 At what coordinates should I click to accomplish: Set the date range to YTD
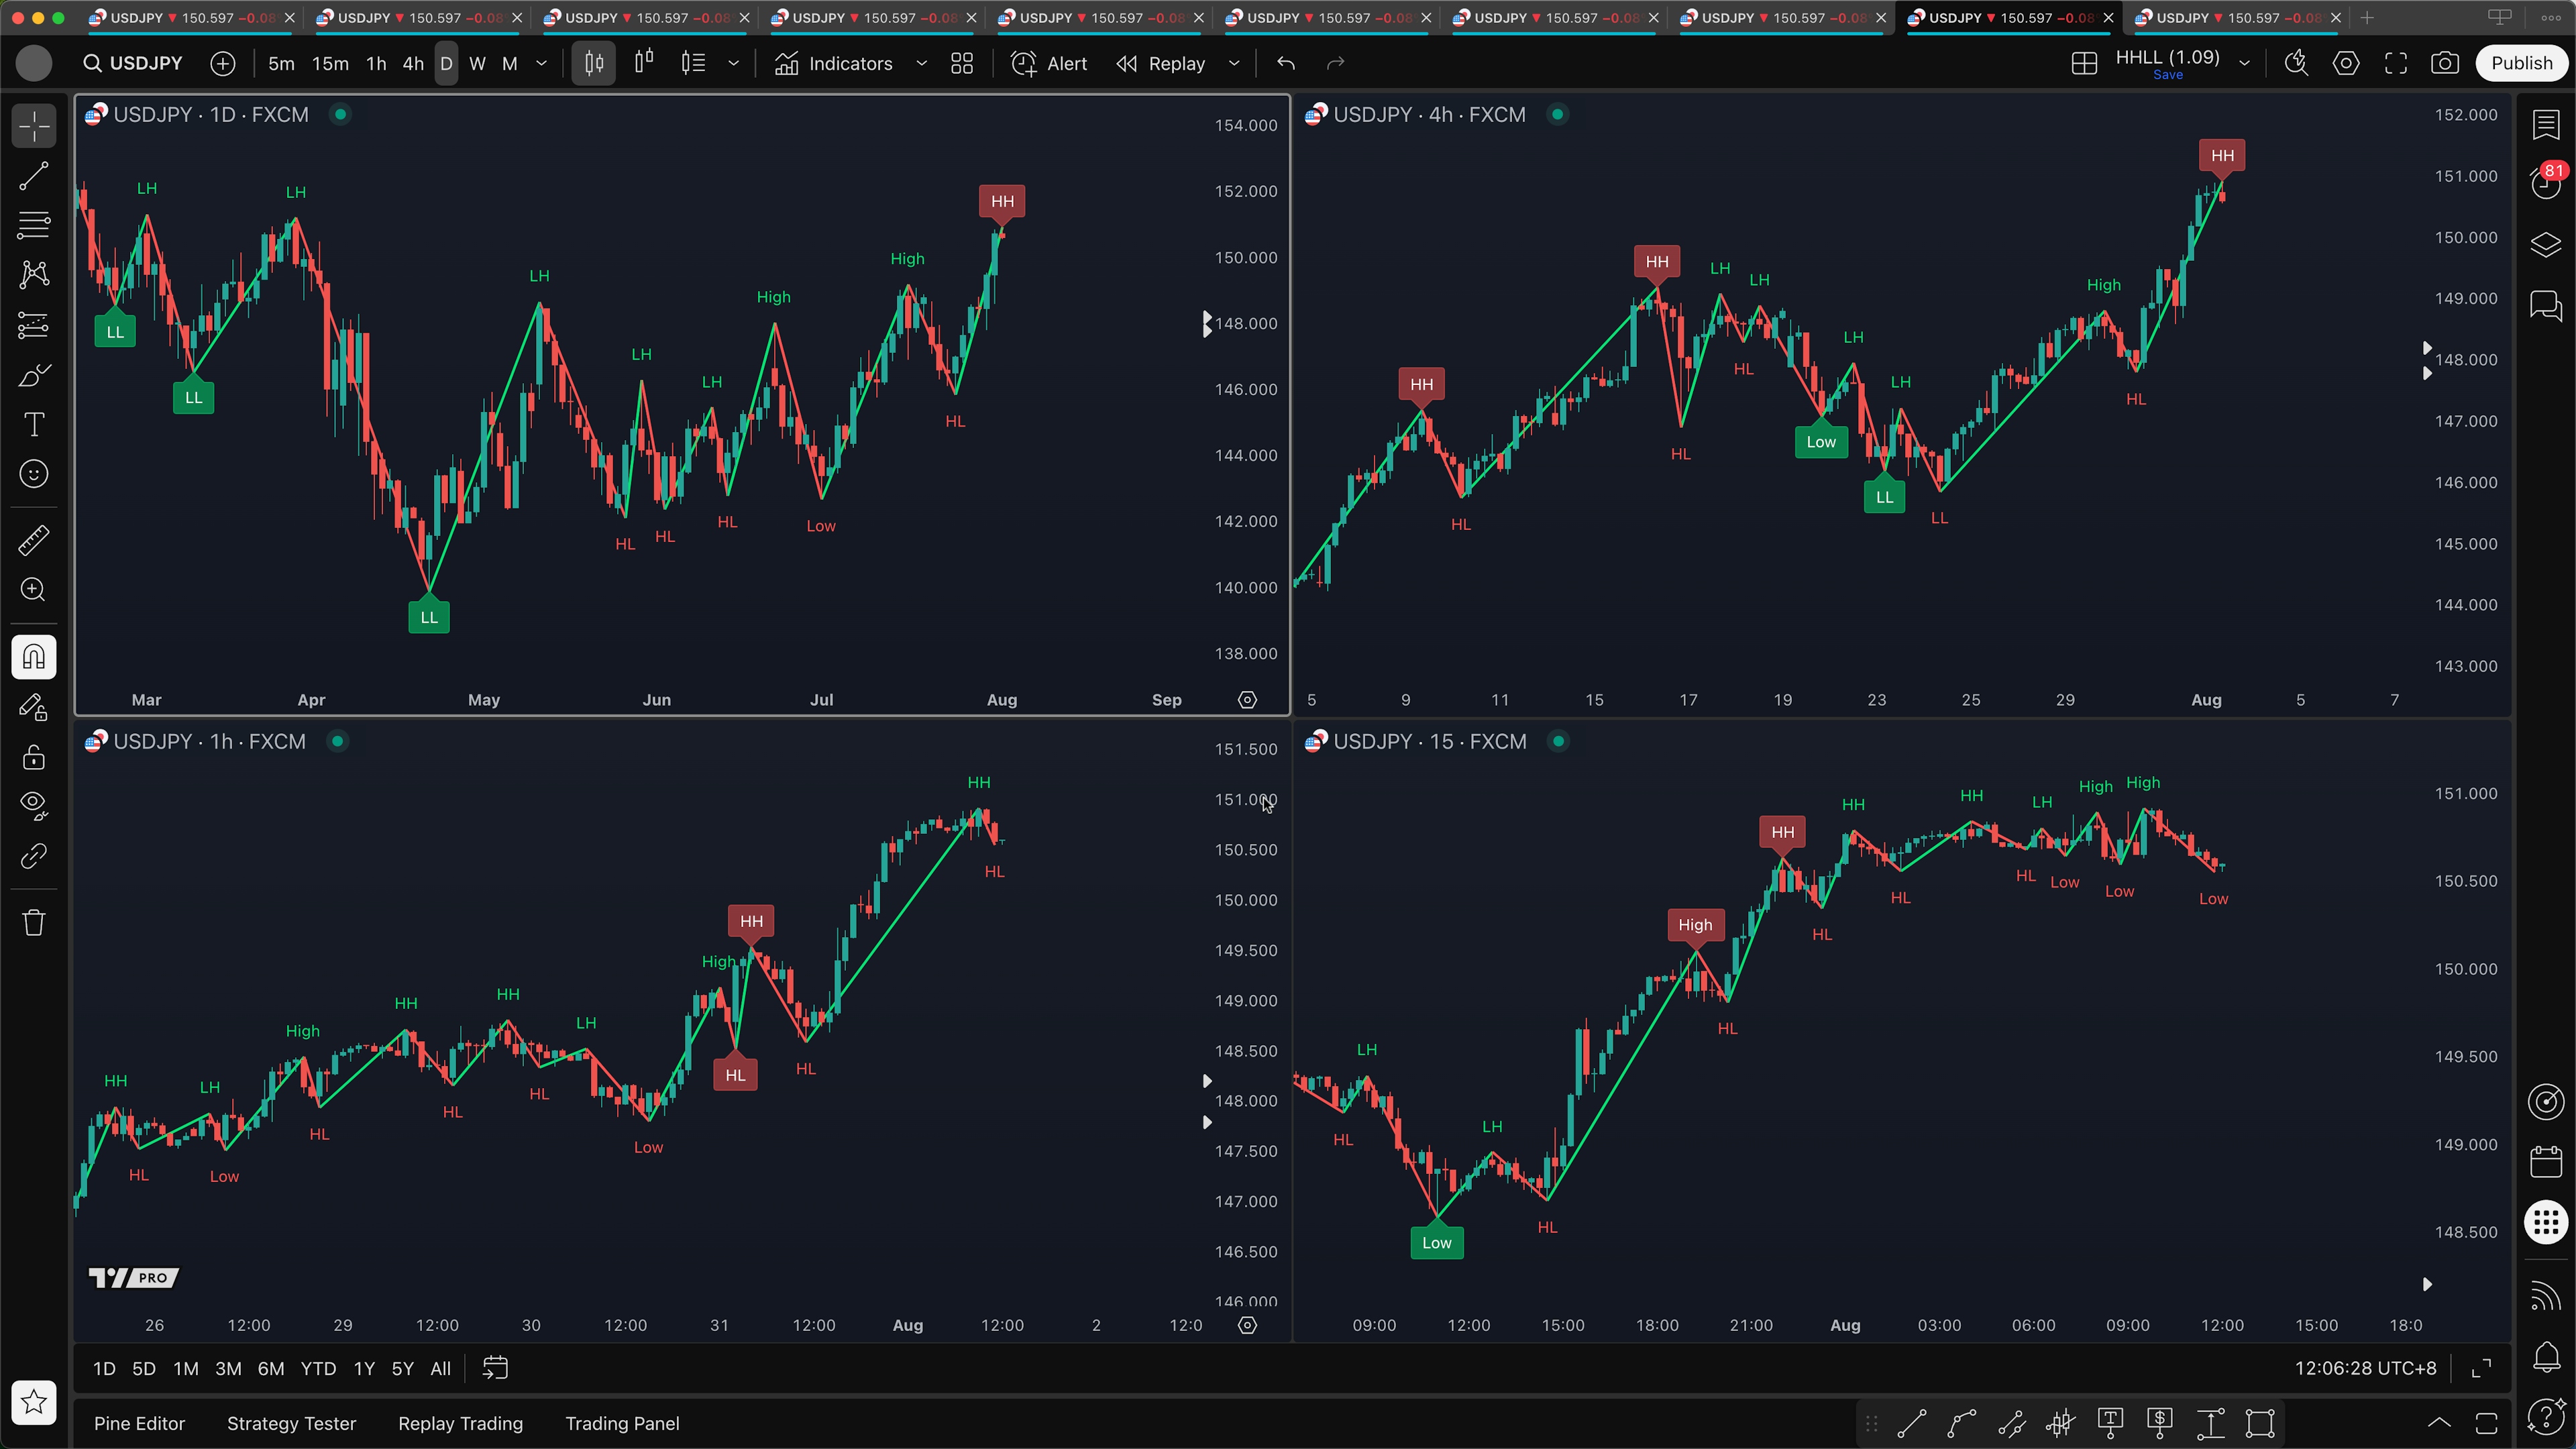coord(318,1369)
